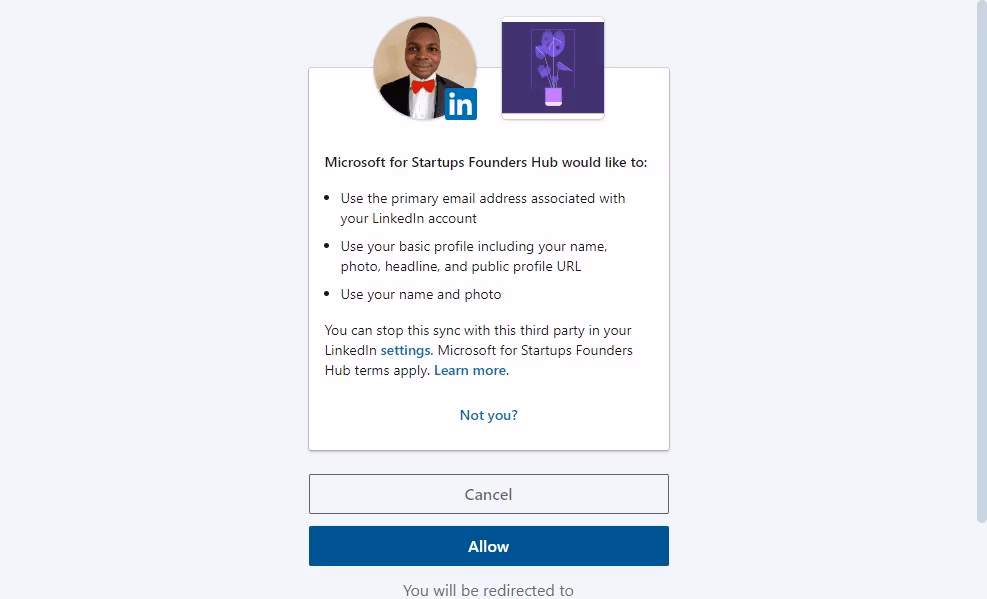Click the "You will be redirected to" text
The image size is (987, 599).
[488, 590]
